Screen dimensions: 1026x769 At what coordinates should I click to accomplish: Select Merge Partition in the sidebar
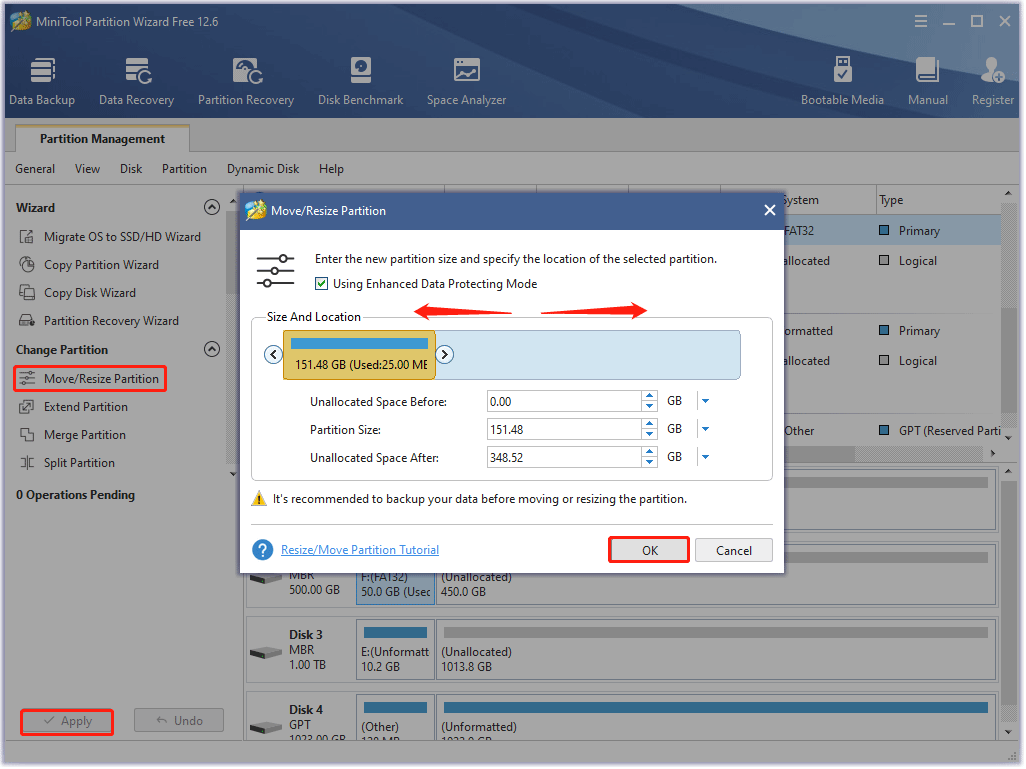point(85,435)
